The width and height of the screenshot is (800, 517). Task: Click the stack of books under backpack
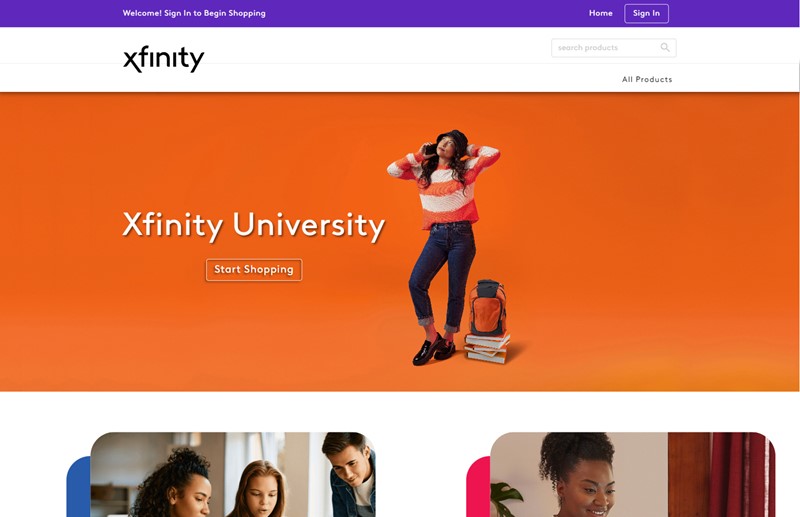pyautogui.click(x=487, y=348)
